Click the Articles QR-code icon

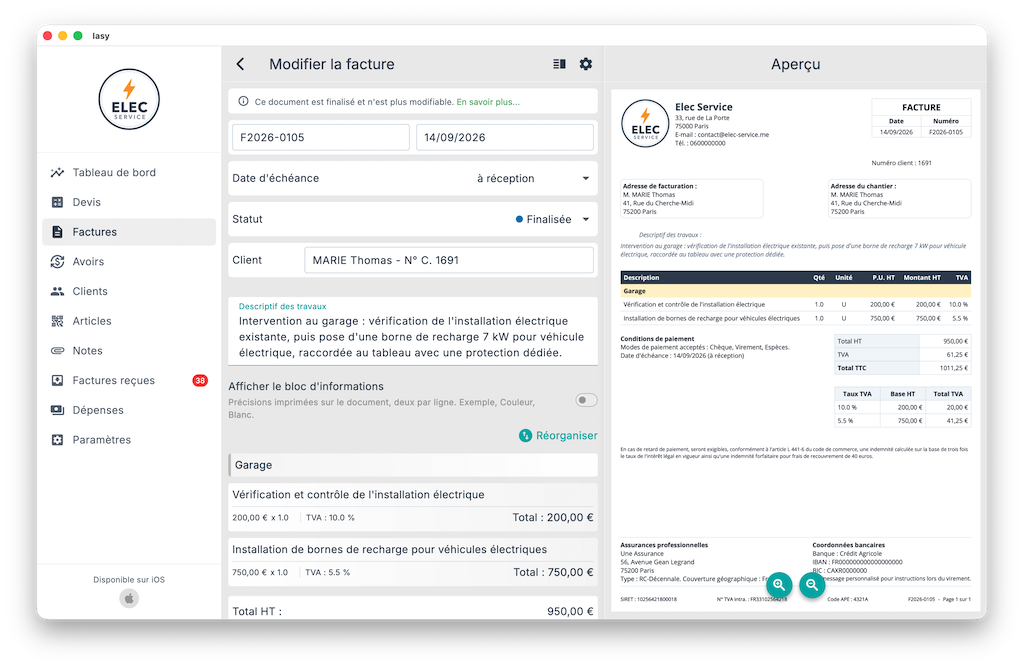click(57, 321)
